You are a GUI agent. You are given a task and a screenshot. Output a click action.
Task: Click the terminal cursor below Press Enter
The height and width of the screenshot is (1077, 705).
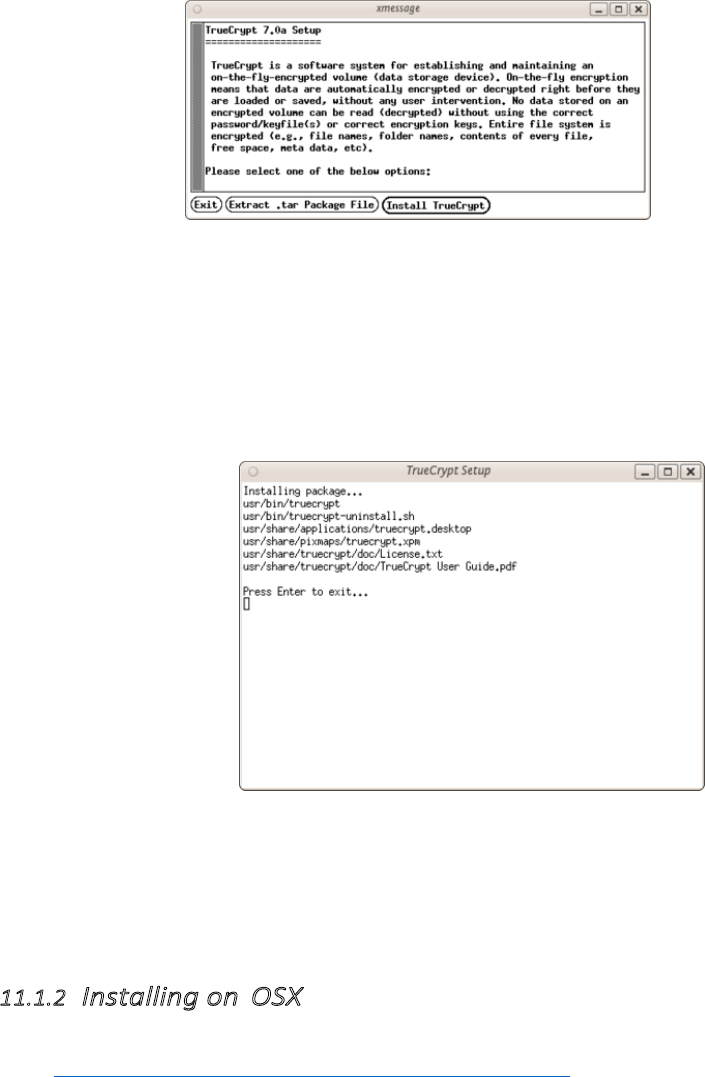point(247,604)
